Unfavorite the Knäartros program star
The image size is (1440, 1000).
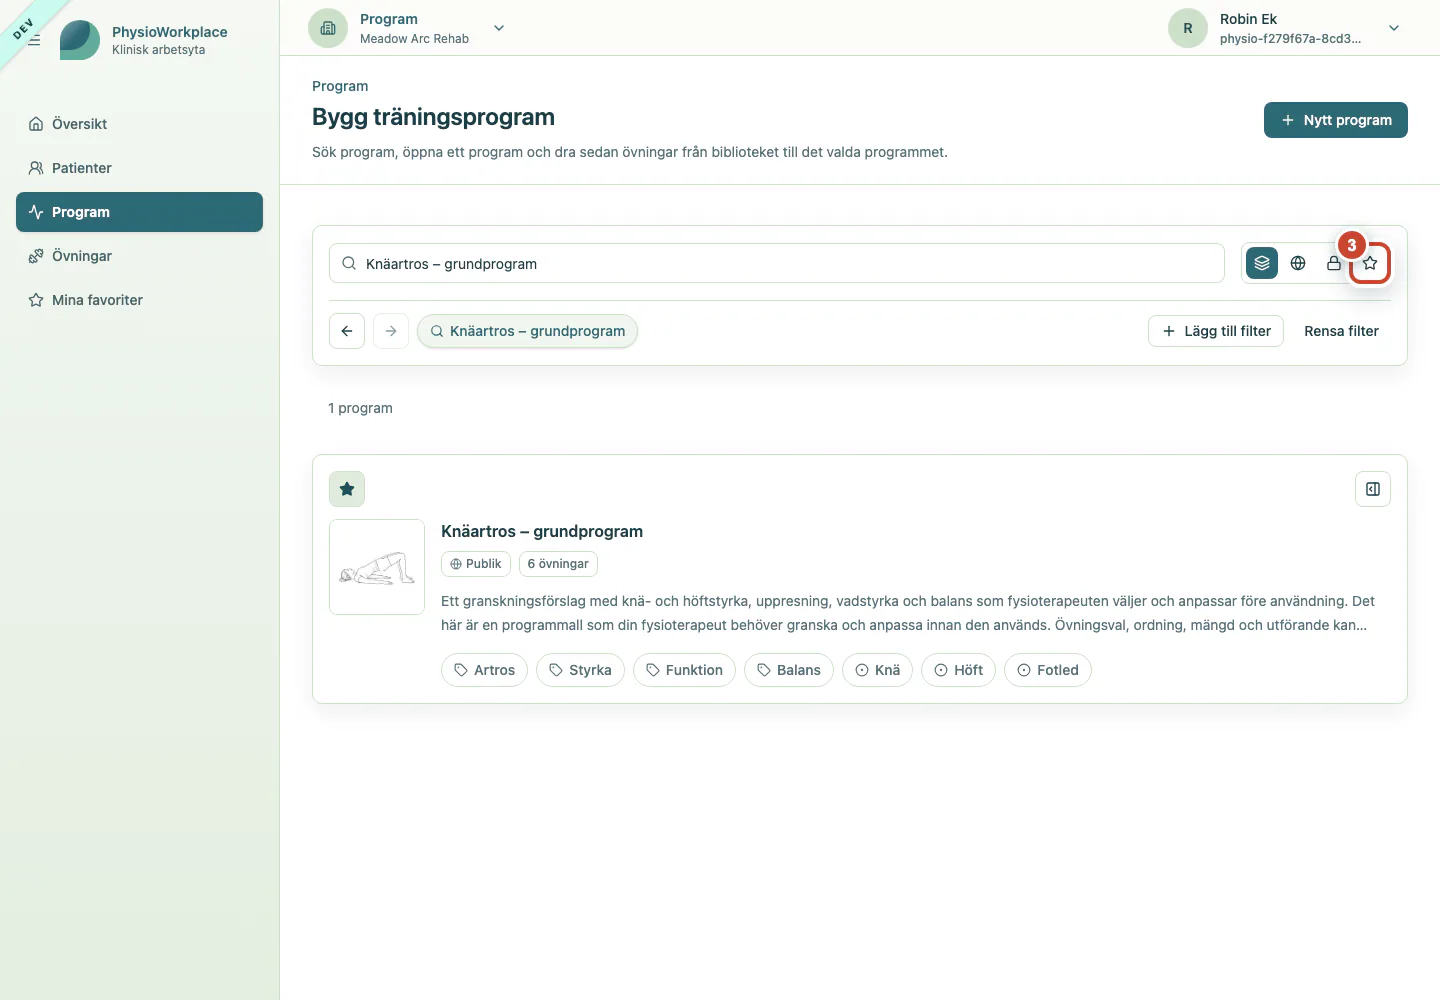click(x=347, y=489)
